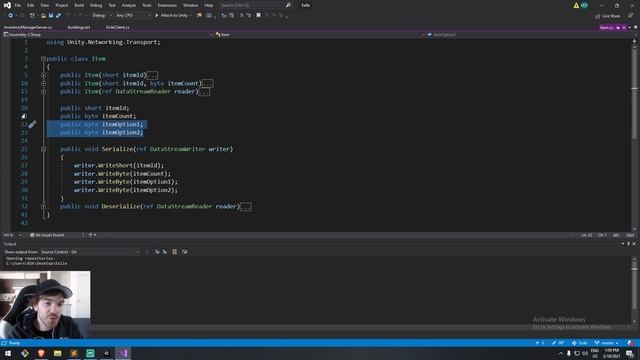The image size is (640, 360).
Task: Click the Output panel vertical scrollbar
Action: 634,290
